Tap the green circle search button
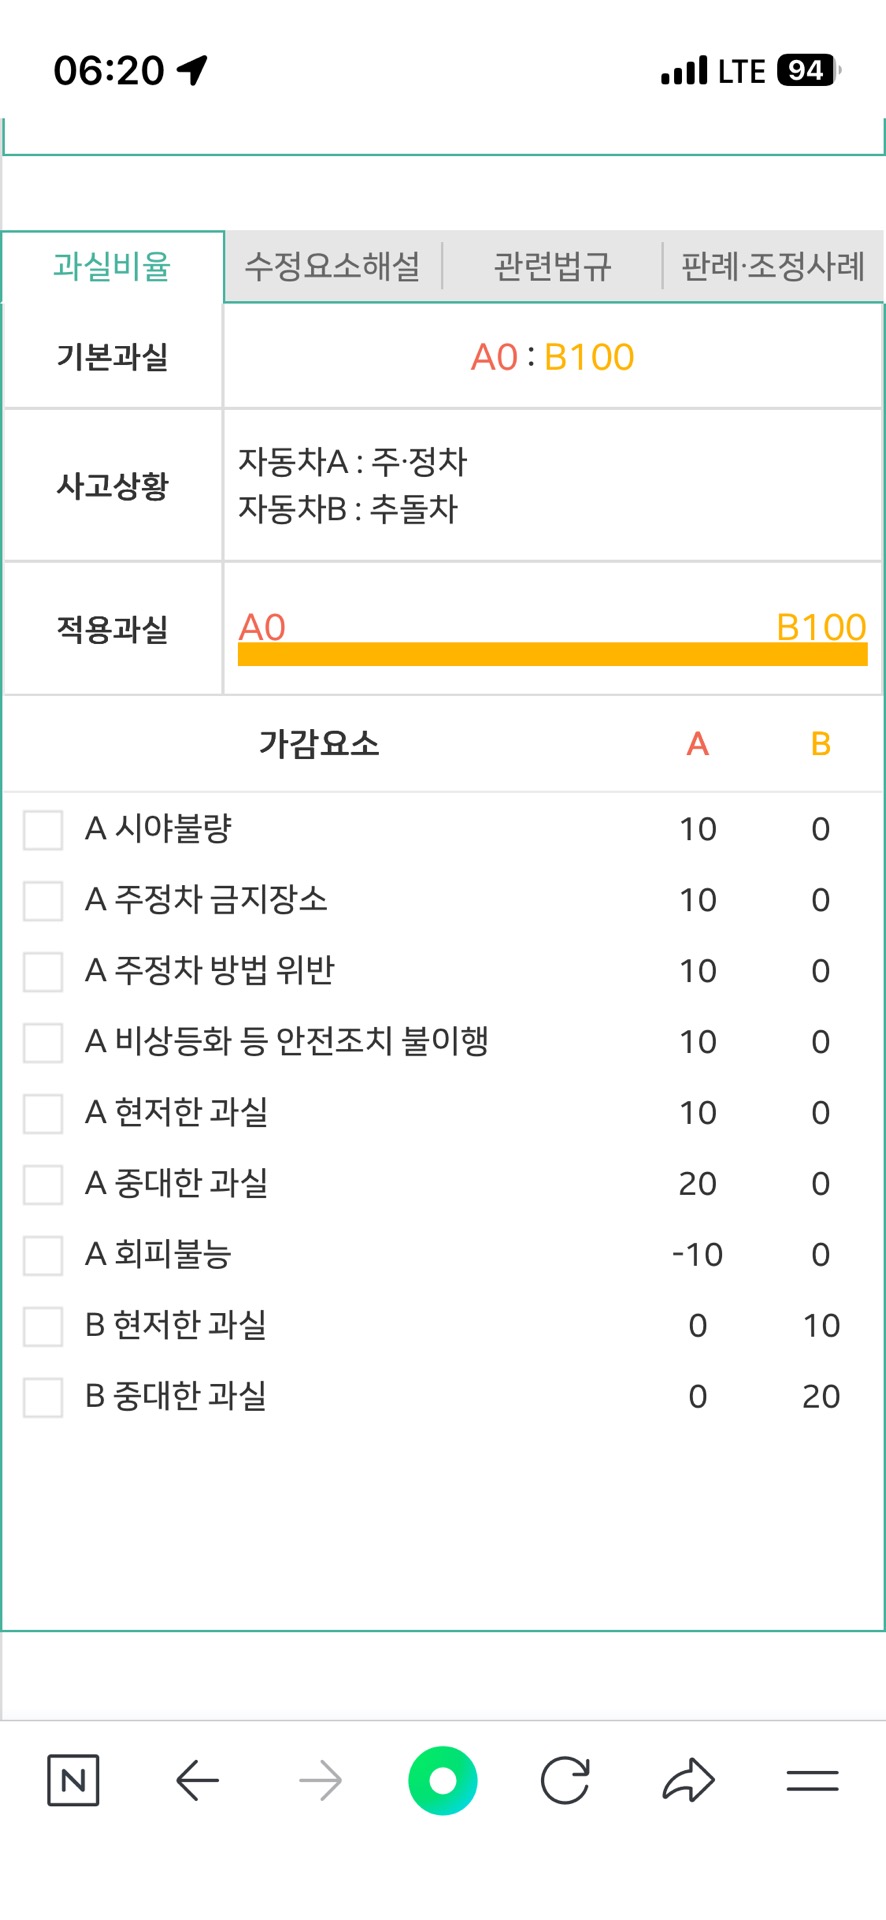Image resolution: width=886 pixels, height=1920 pixels. pyautogui.click(x=443, y=1780)
